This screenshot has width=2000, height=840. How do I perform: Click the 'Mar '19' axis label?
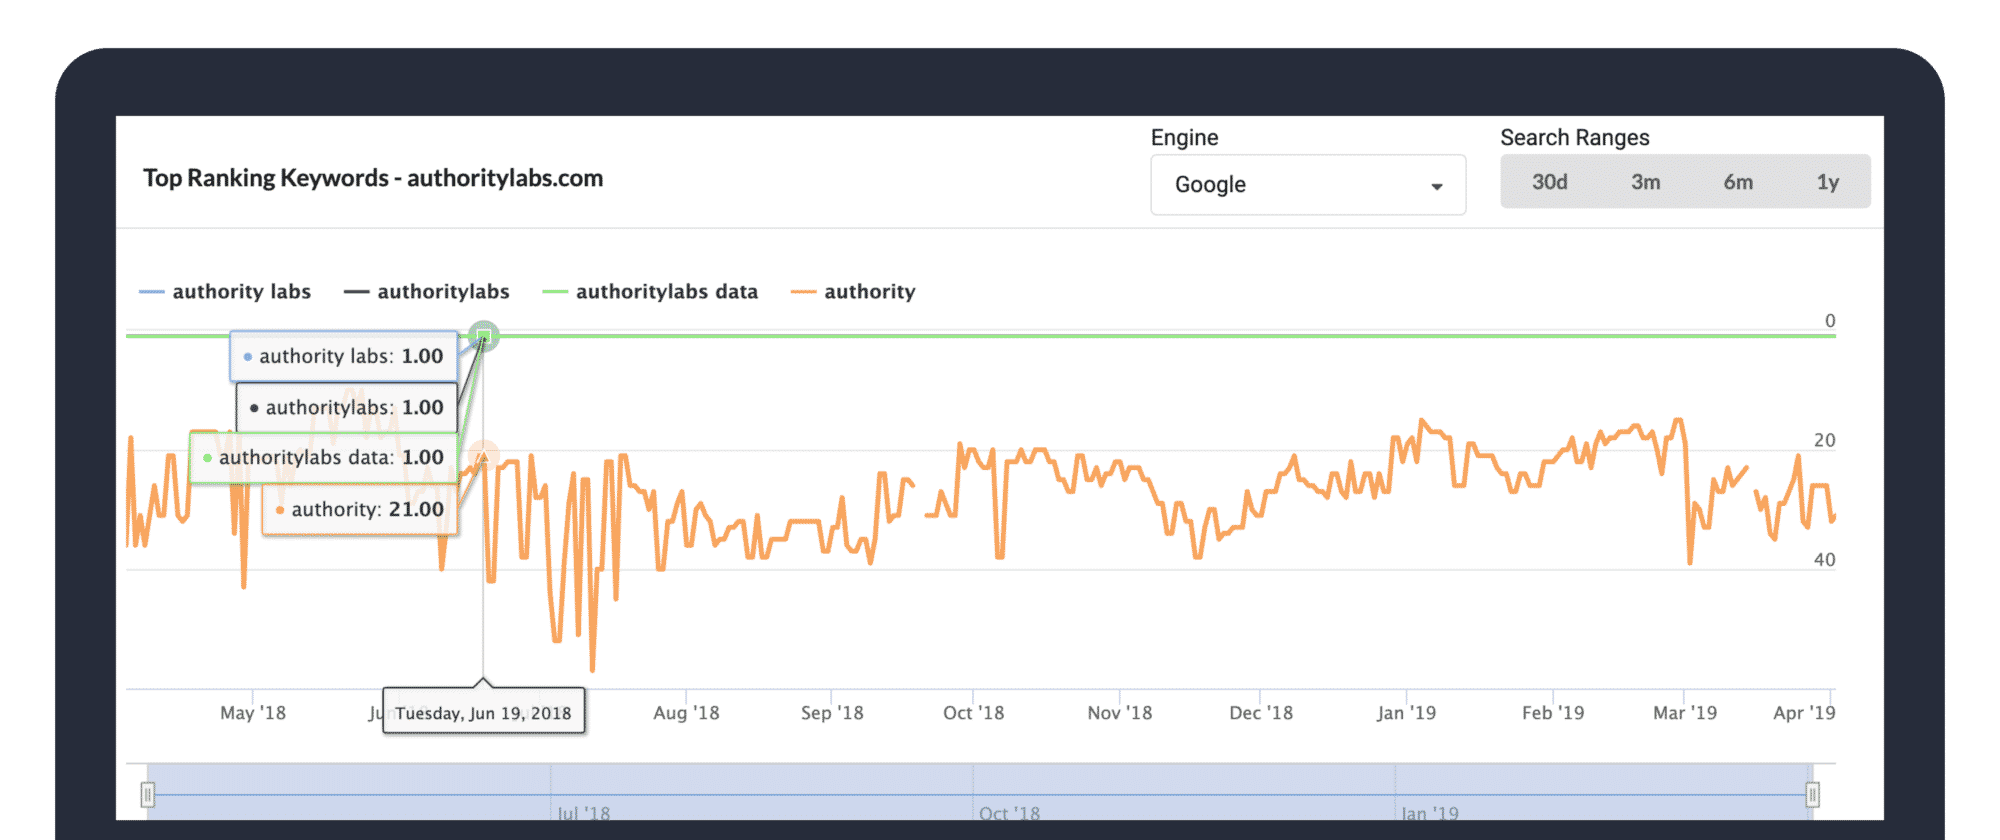1685,713
